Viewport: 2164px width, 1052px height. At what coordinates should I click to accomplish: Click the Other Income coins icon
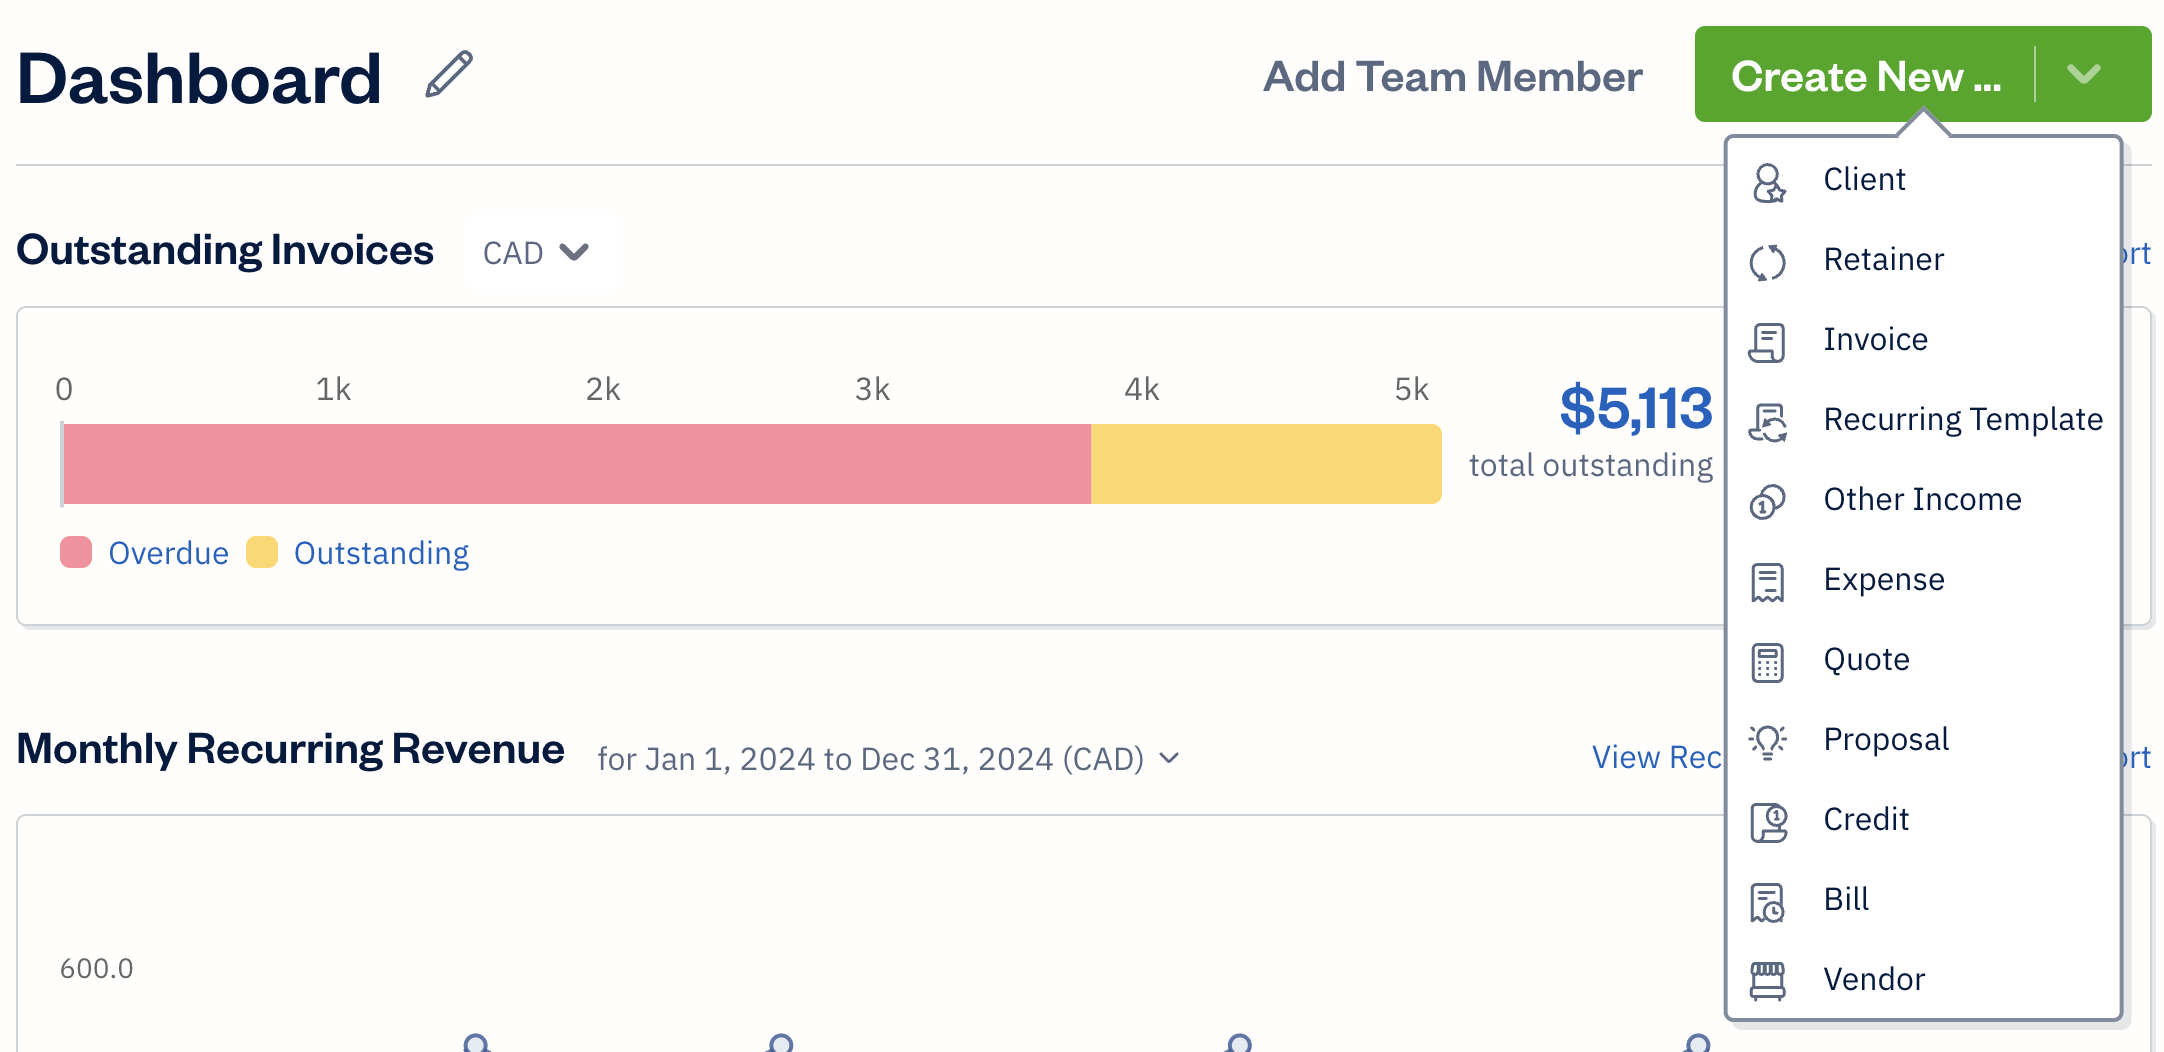(1767, 501)
